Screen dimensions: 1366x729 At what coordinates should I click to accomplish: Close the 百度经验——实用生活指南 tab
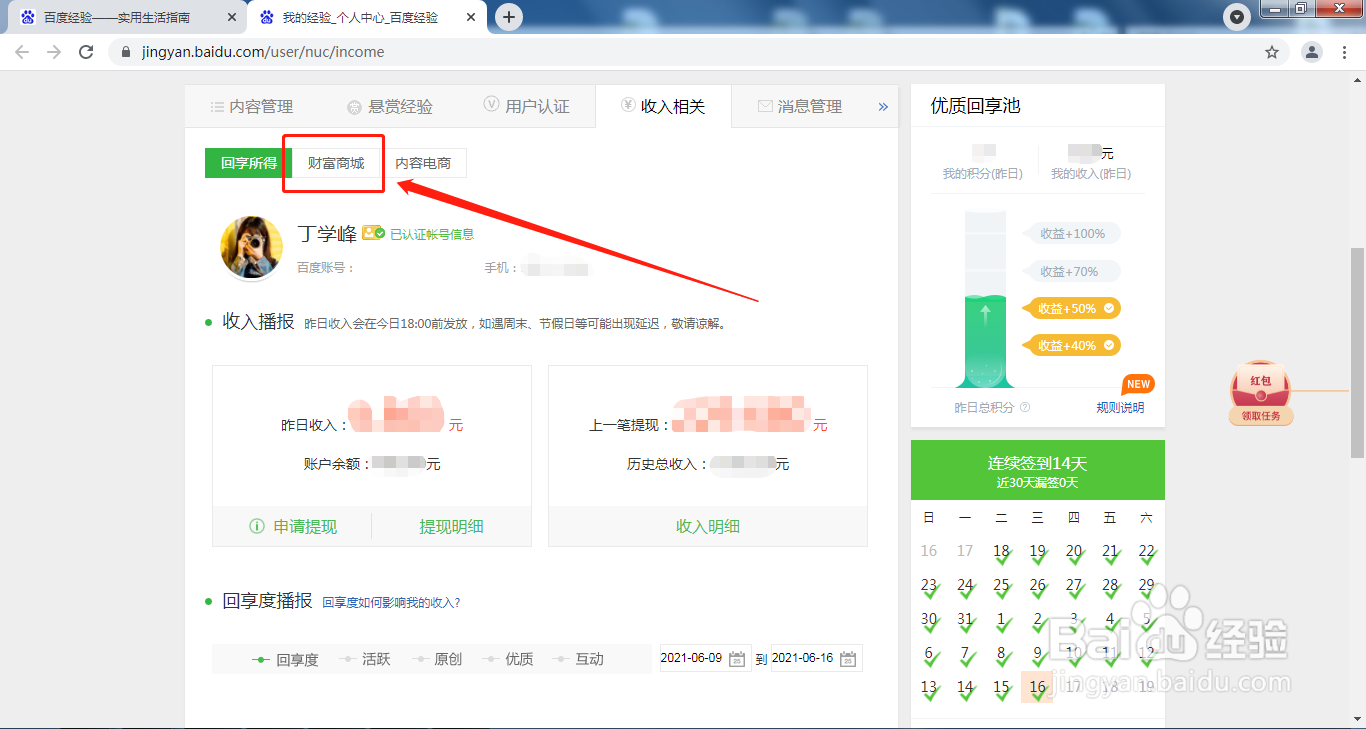232,18
